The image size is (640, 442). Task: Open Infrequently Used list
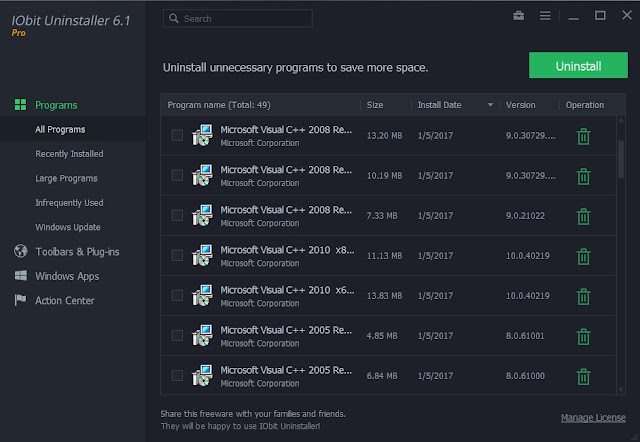(x=69, y=203)
